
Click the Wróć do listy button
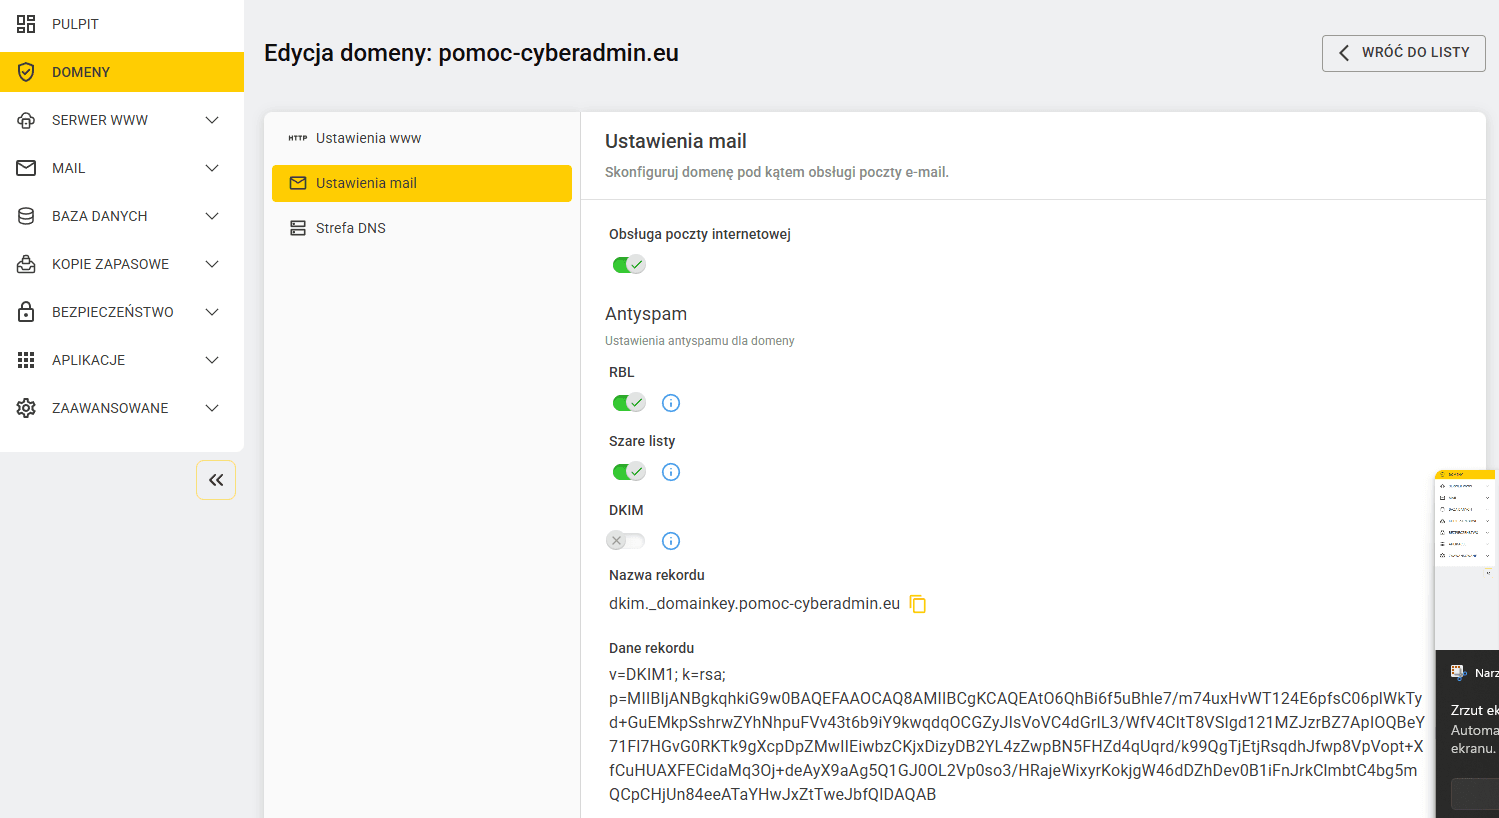coord(1403,53)
